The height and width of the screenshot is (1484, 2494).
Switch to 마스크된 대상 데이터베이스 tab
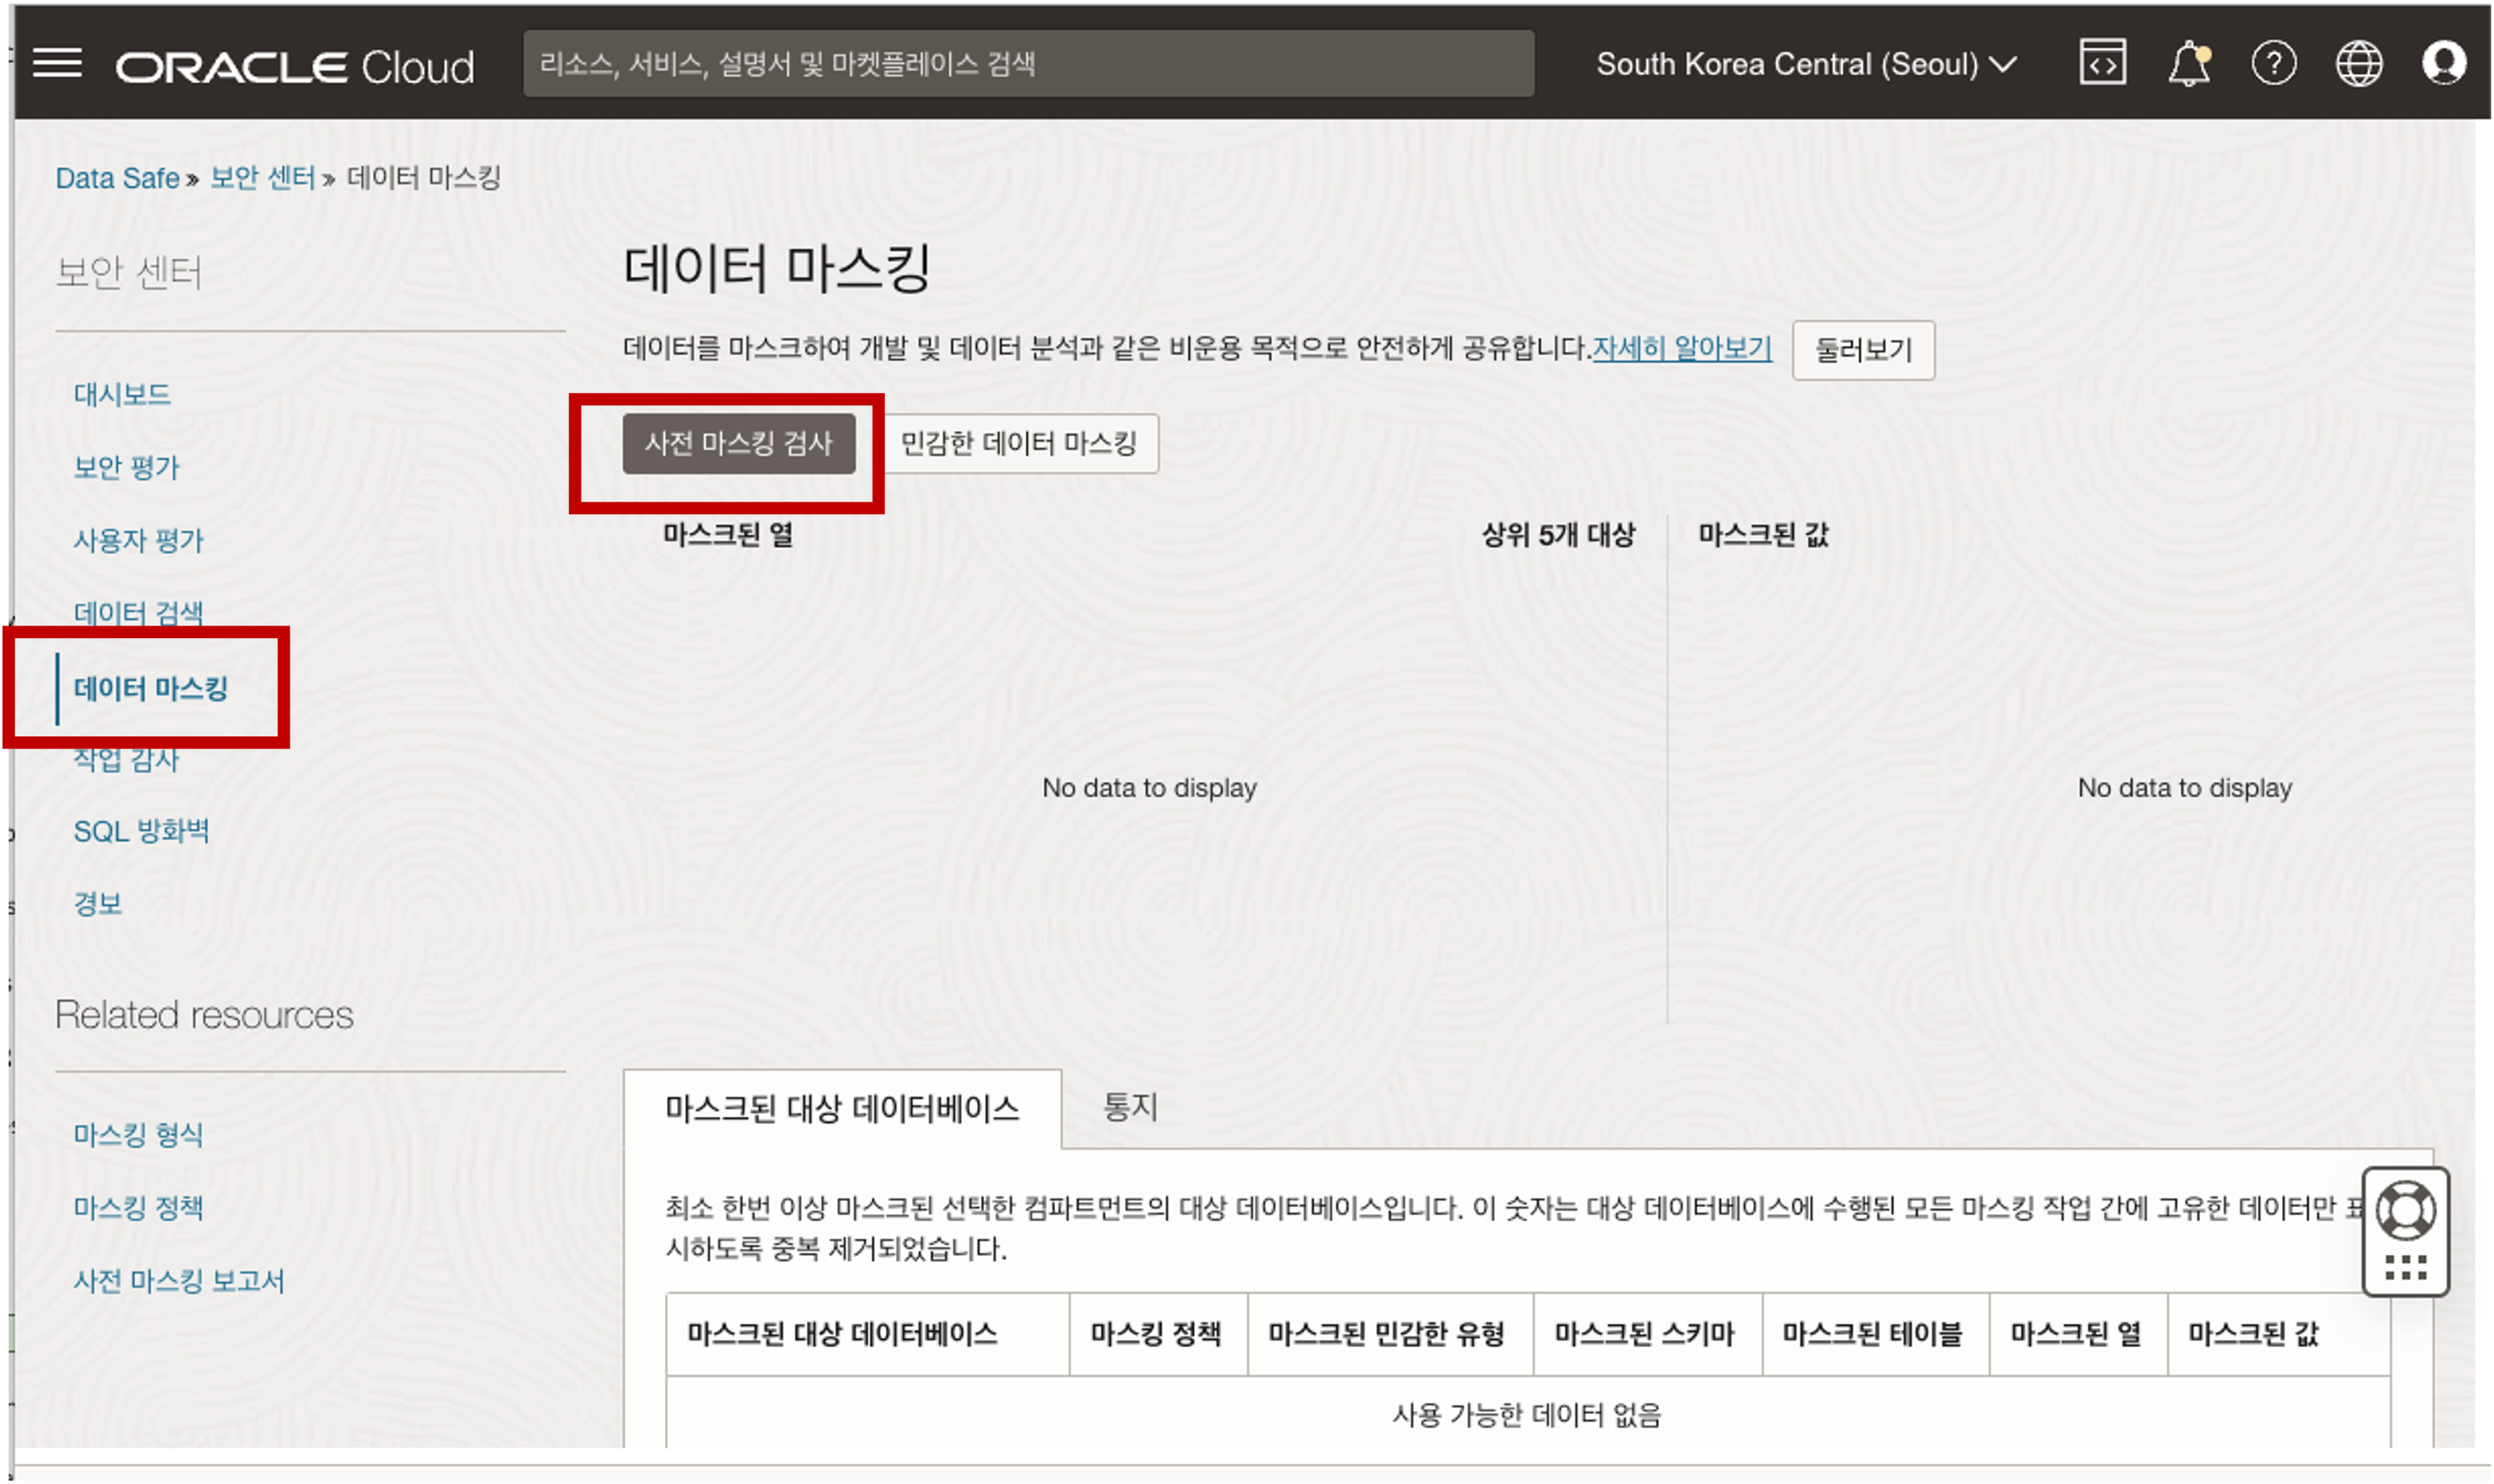(842, 1108)
